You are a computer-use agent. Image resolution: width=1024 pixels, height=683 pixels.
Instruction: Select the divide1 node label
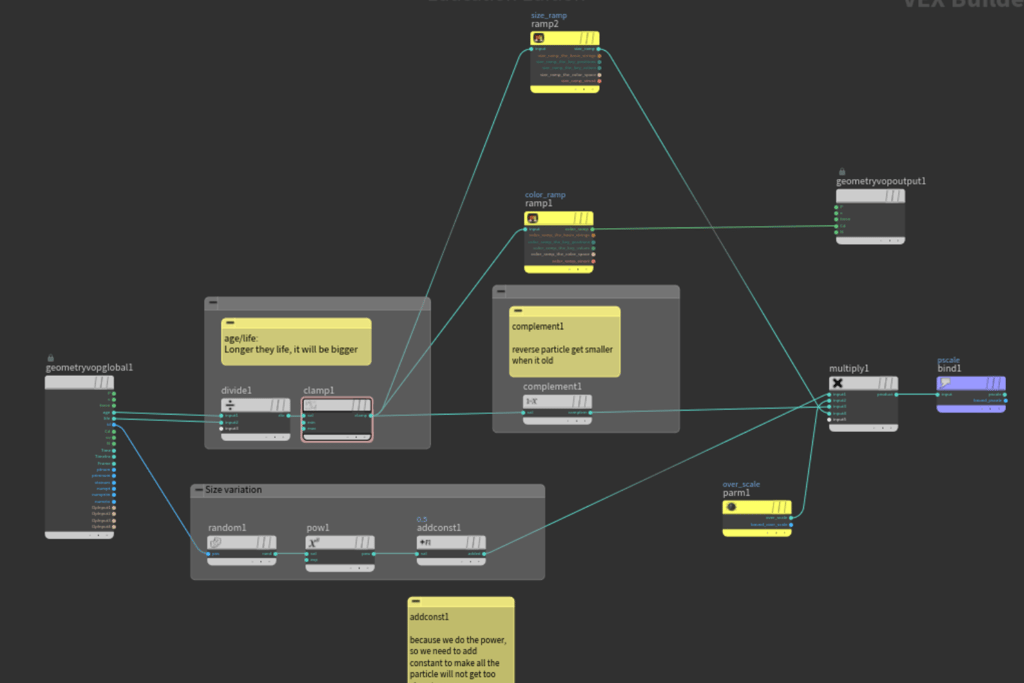coord(236,390)
